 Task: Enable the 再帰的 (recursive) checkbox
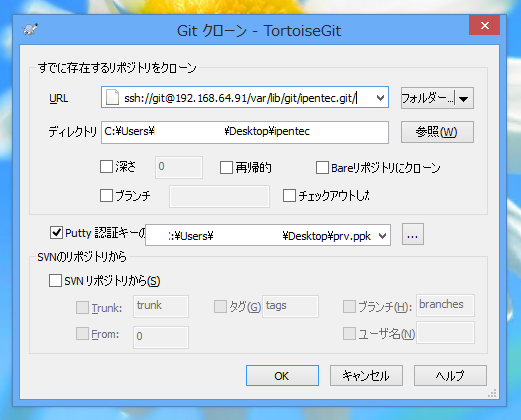click(x=226, y=168)
